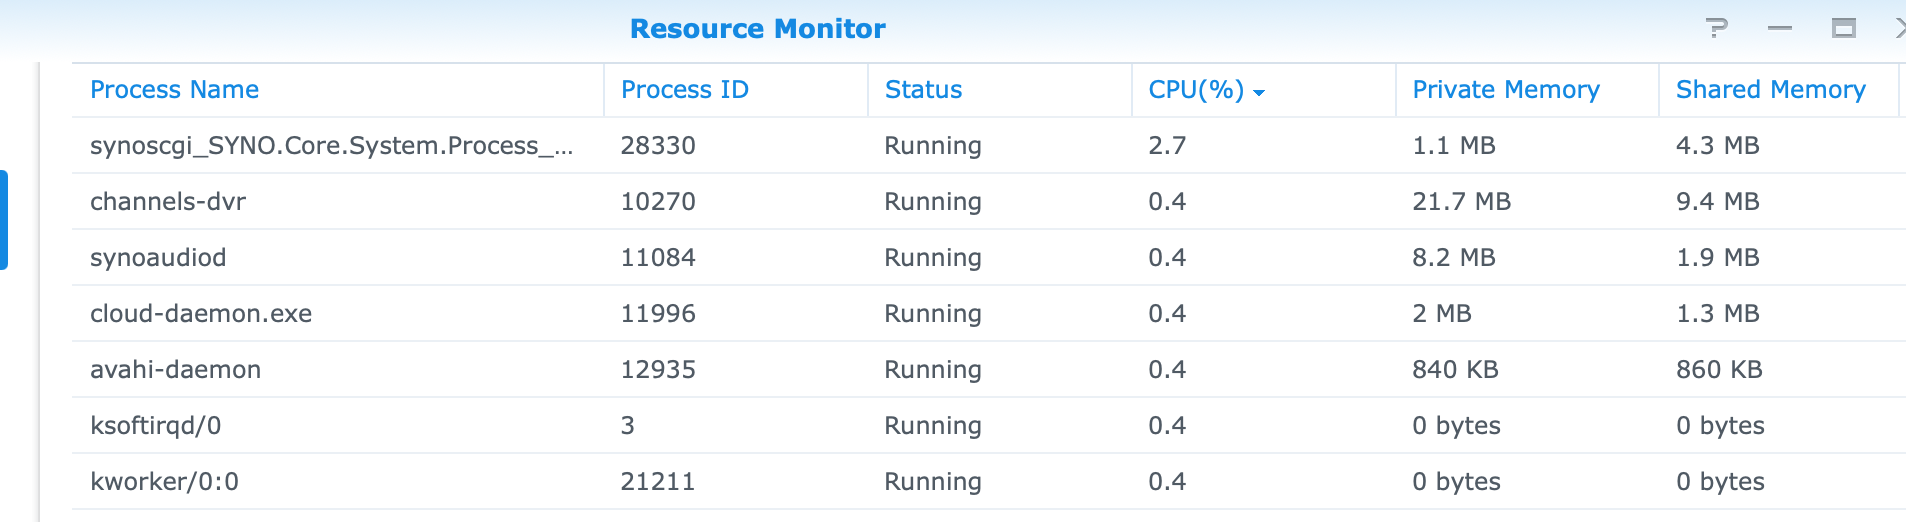Click the CPU(%) sort arrow
Viewport: 1906px width, 522px height.
point(1259,92)
